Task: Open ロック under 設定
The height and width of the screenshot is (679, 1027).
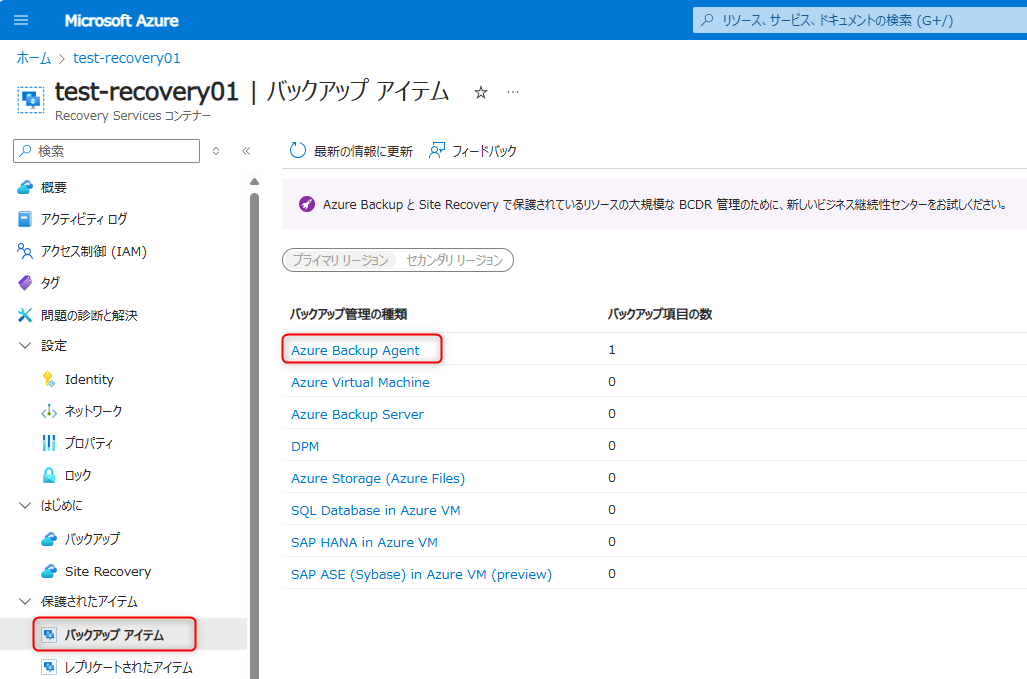Action: pos(78,475)
